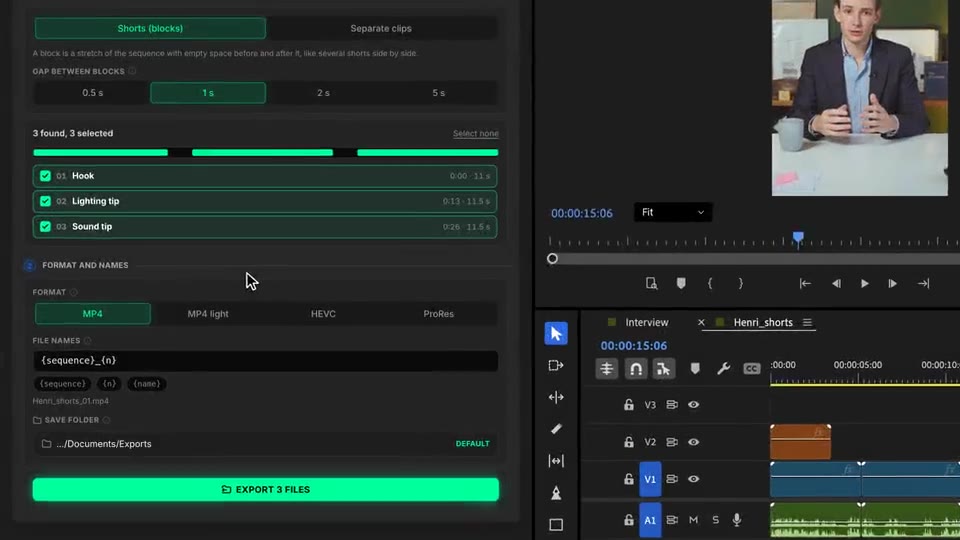960x540 pixels.
Task: Uncheck the Hook block checkbox
Action: [x=45, y=176]
